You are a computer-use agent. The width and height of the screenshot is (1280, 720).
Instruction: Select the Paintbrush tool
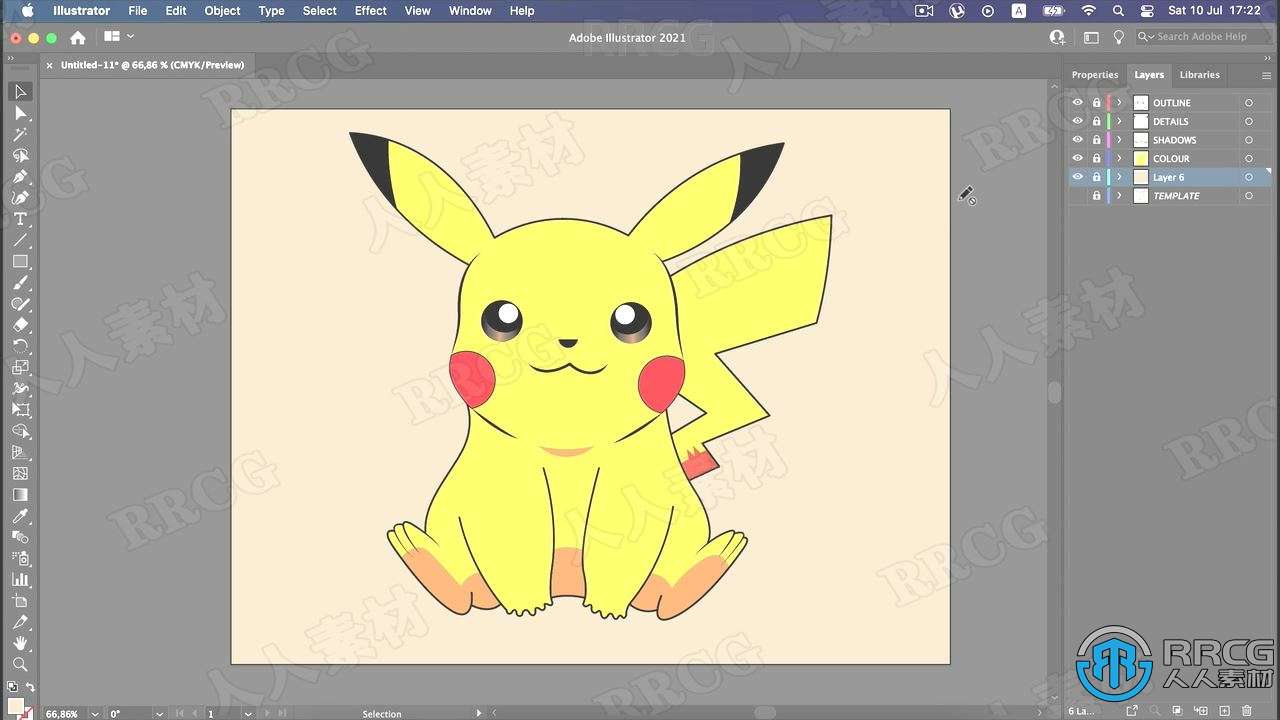click(x=20, y=283)
